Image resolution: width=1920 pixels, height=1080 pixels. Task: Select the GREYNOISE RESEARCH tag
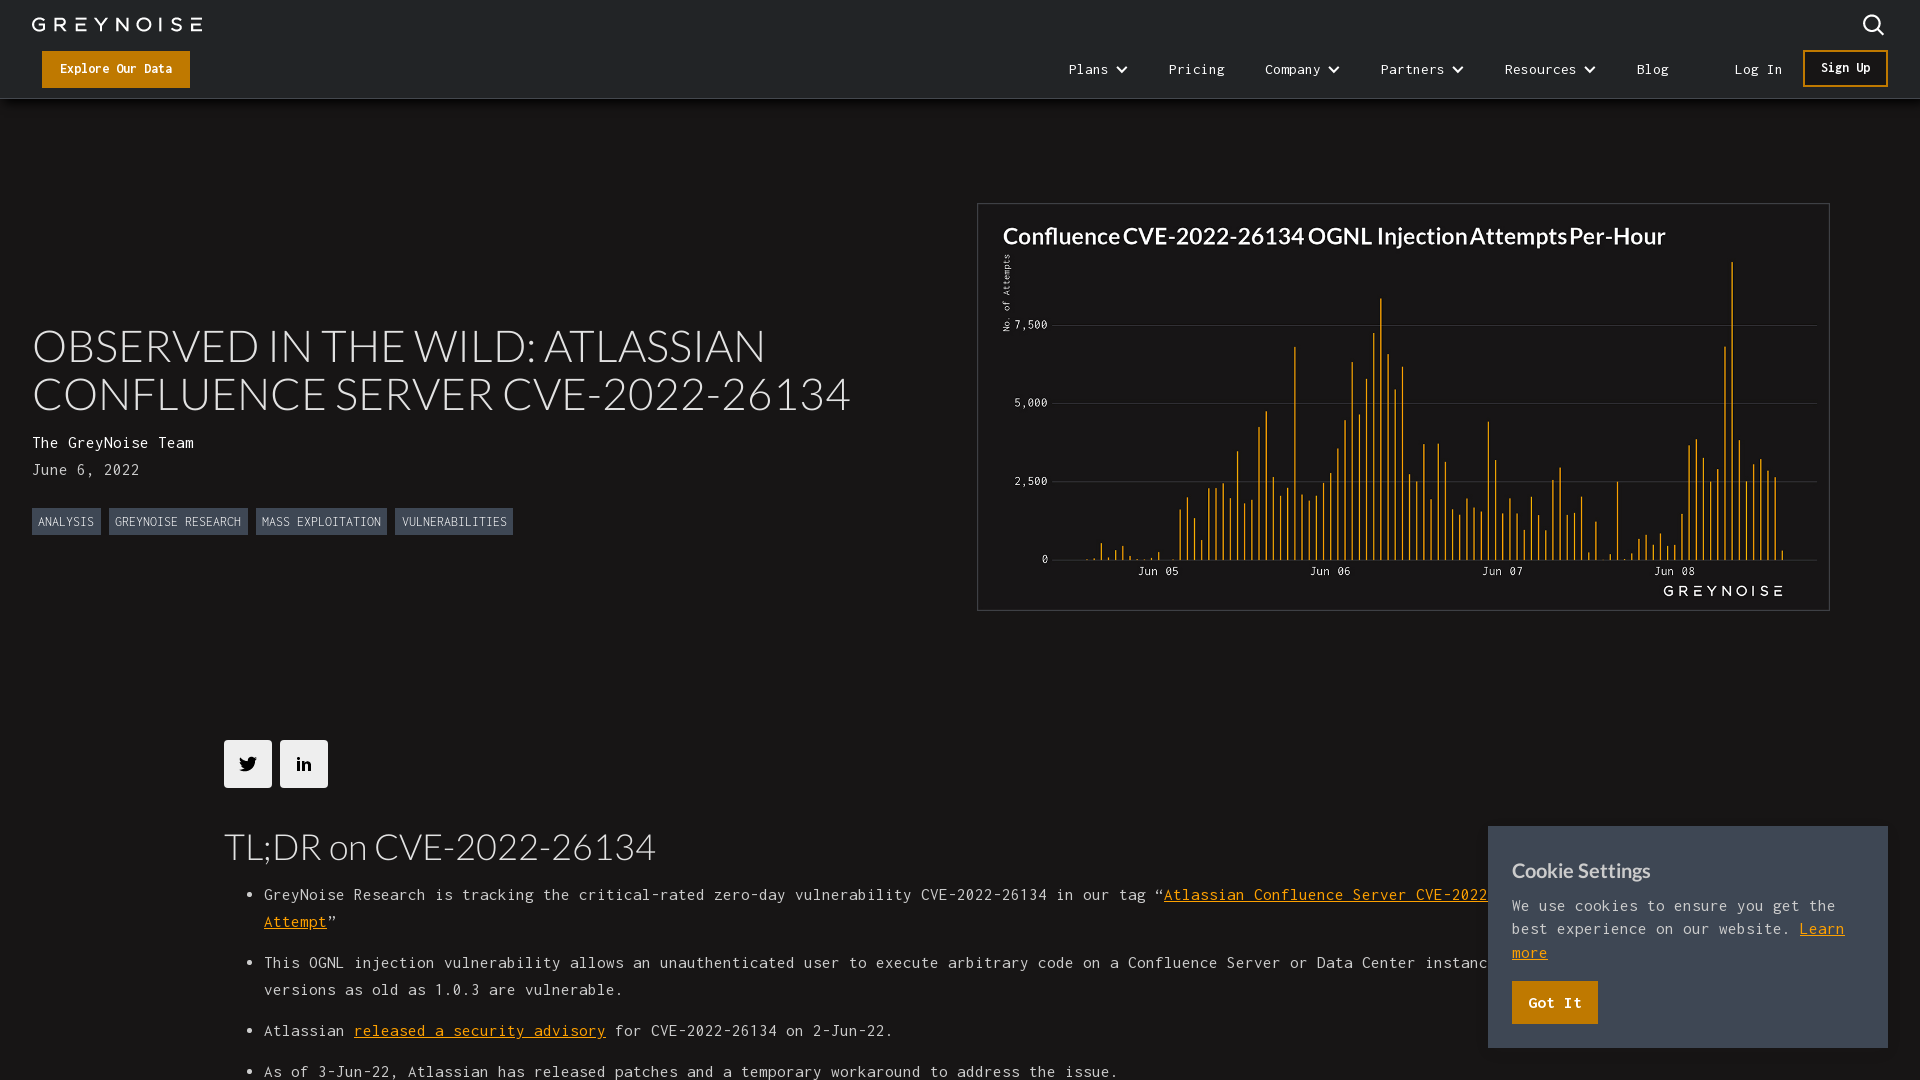click(x=178, y=521)
